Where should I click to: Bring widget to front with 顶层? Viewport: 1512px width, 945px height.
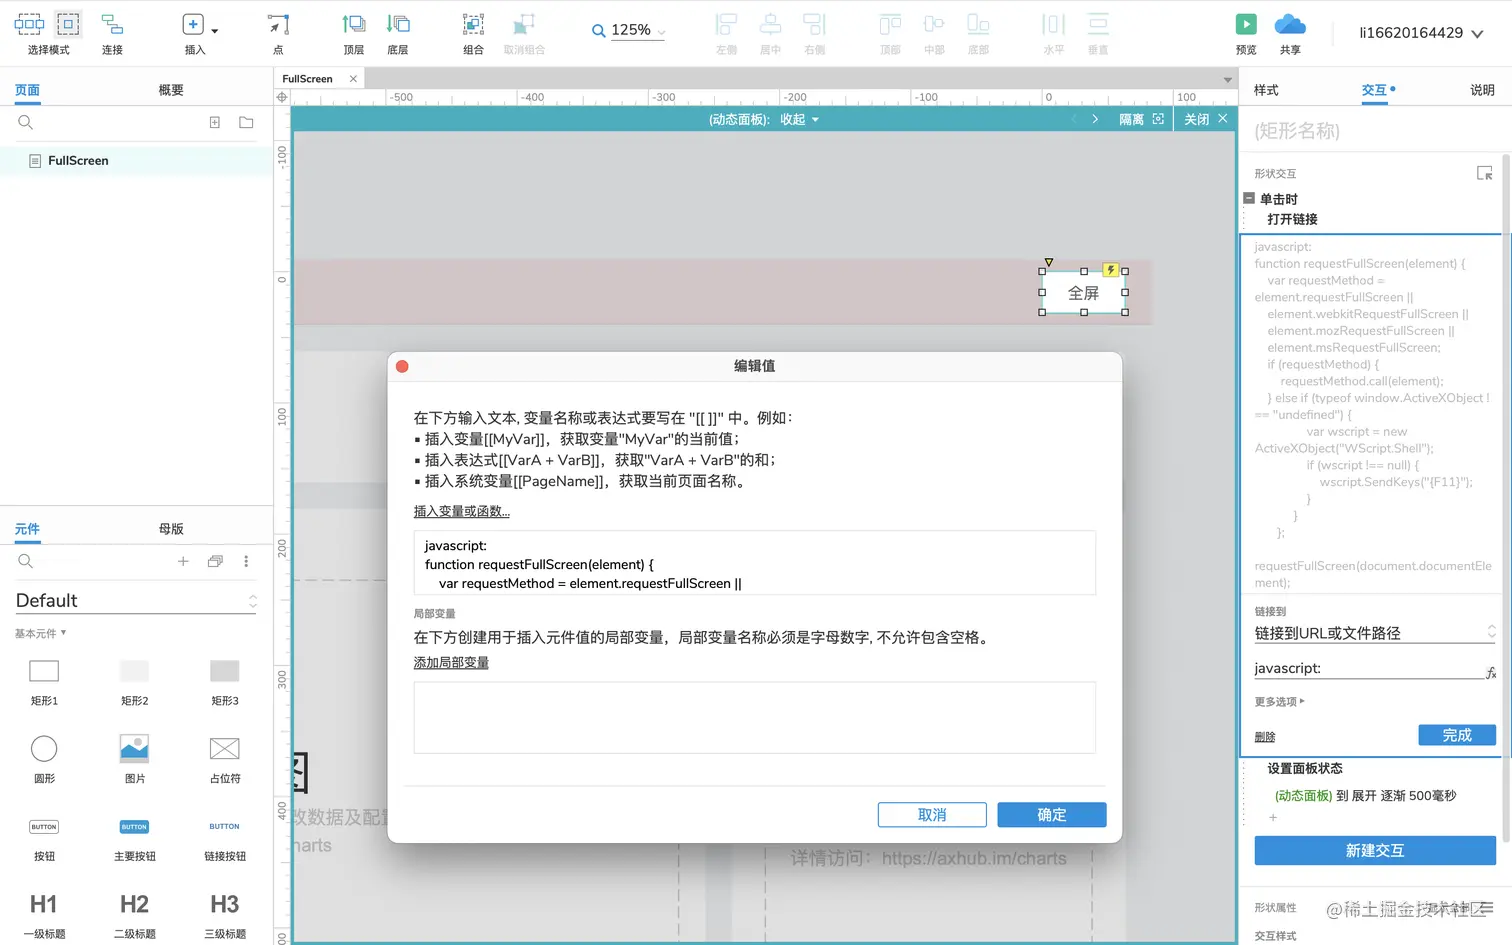point(354,33)
